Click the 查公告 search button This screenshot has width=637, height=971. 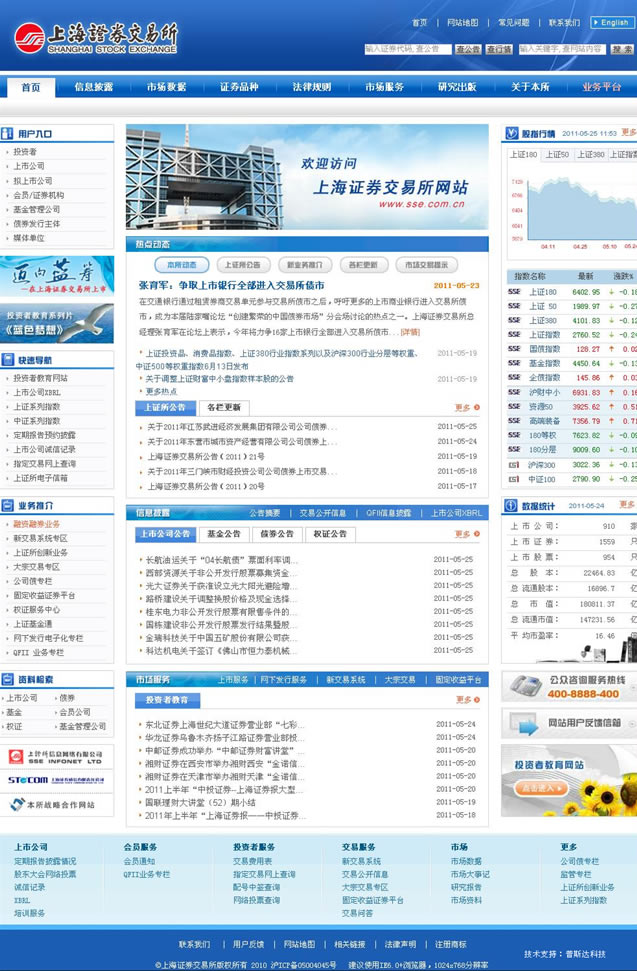(x=468, y=49)
